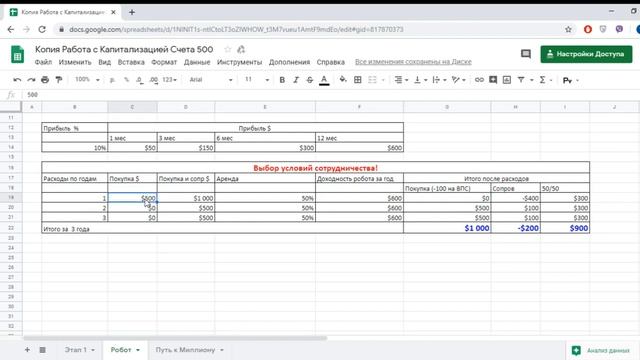Undo the last action in toolbar
640x360 pixels.
tap(17, 80)
